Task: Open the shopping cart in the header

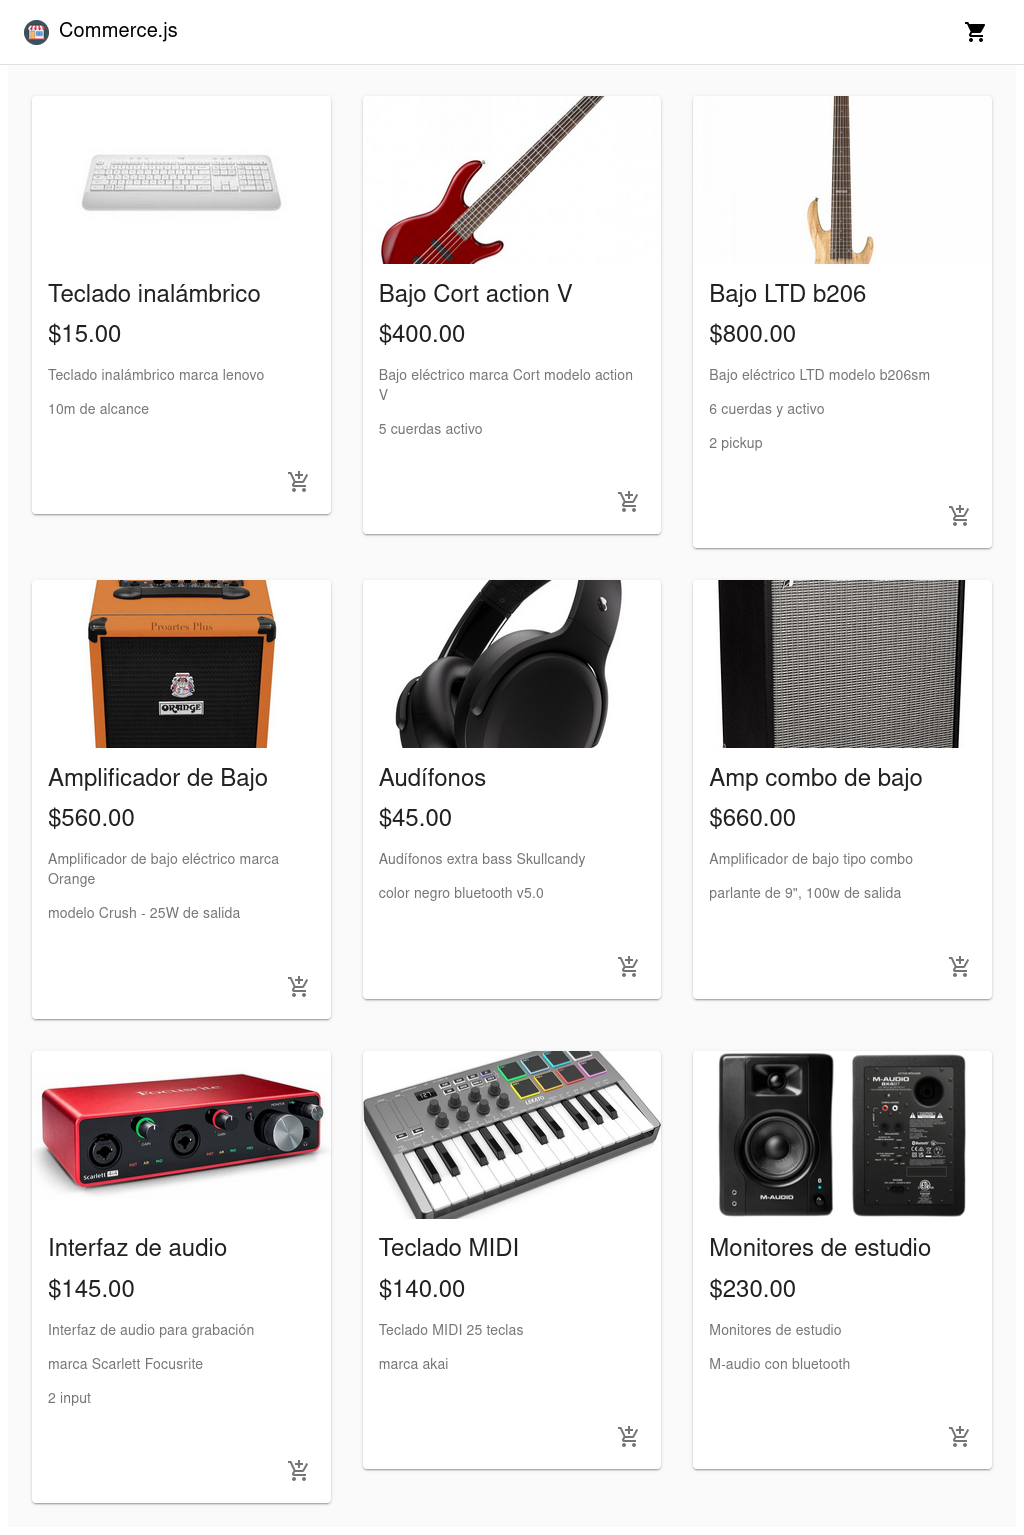Action: [975, 32]
